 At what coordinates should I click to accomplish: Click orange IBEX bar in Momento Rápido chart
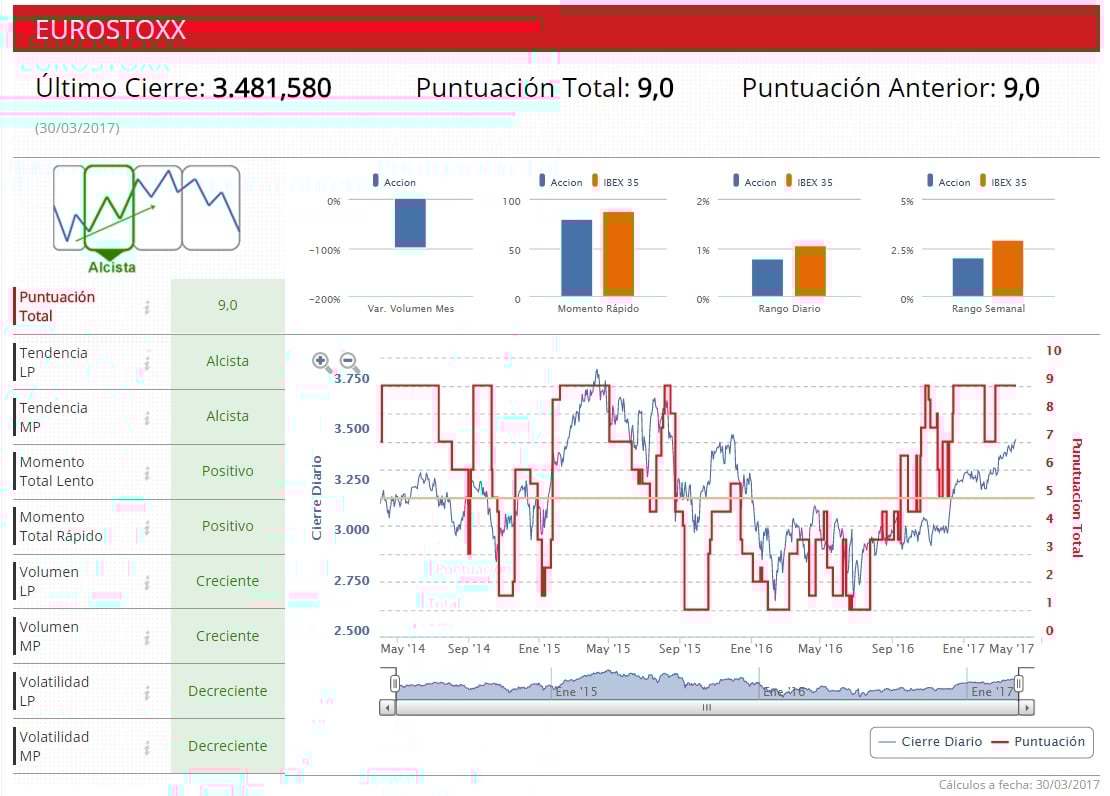click(x=619, y=254)
